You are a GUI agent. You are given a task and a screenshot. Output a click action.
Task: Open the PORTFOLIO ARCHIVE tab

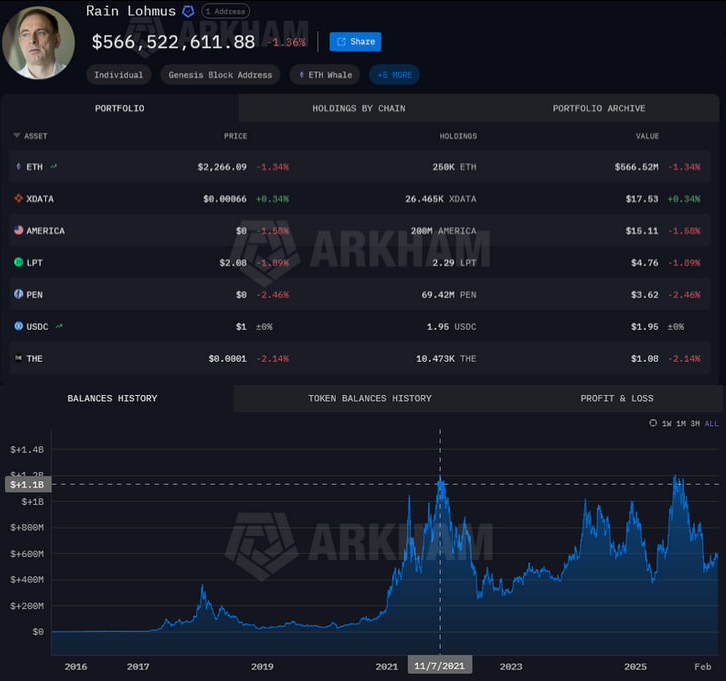(x=599, y=108)
